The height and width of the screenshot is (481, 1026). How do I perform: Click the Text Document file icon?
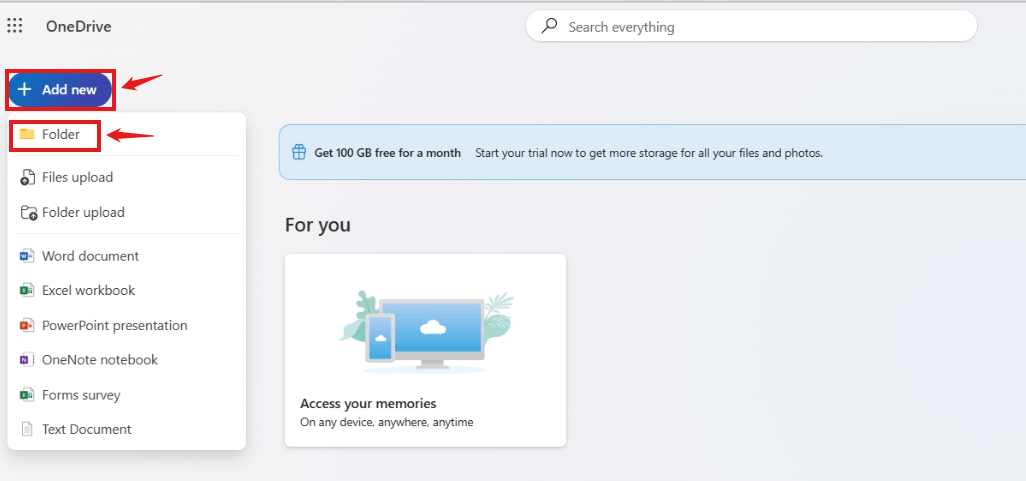(27, 429)
